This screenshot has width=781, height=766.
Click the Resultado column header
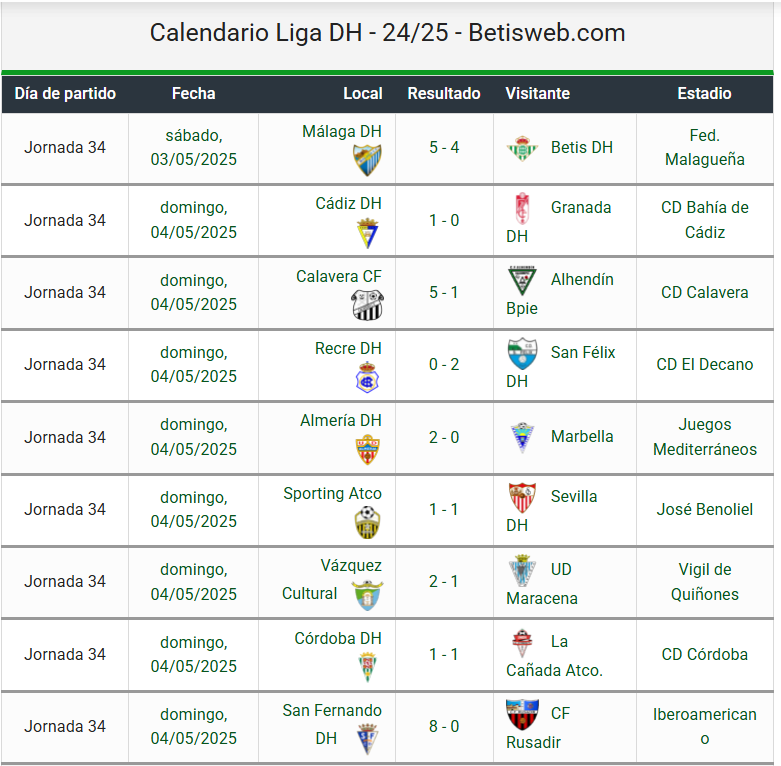[x=444, y=93]
